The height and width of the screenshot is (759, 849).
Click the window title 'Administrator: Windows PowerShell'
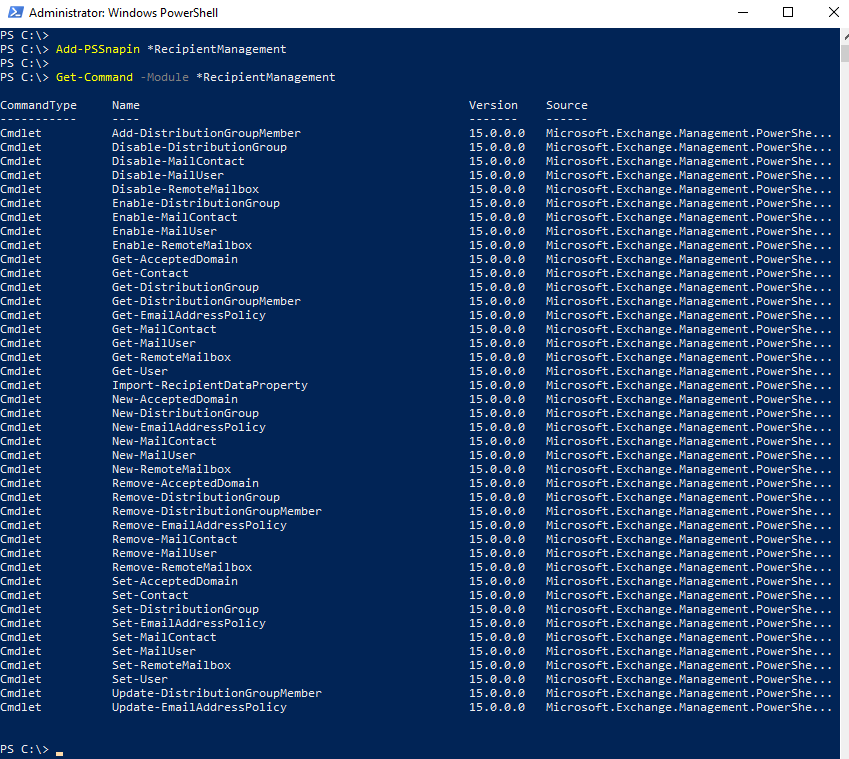(123, 12)
